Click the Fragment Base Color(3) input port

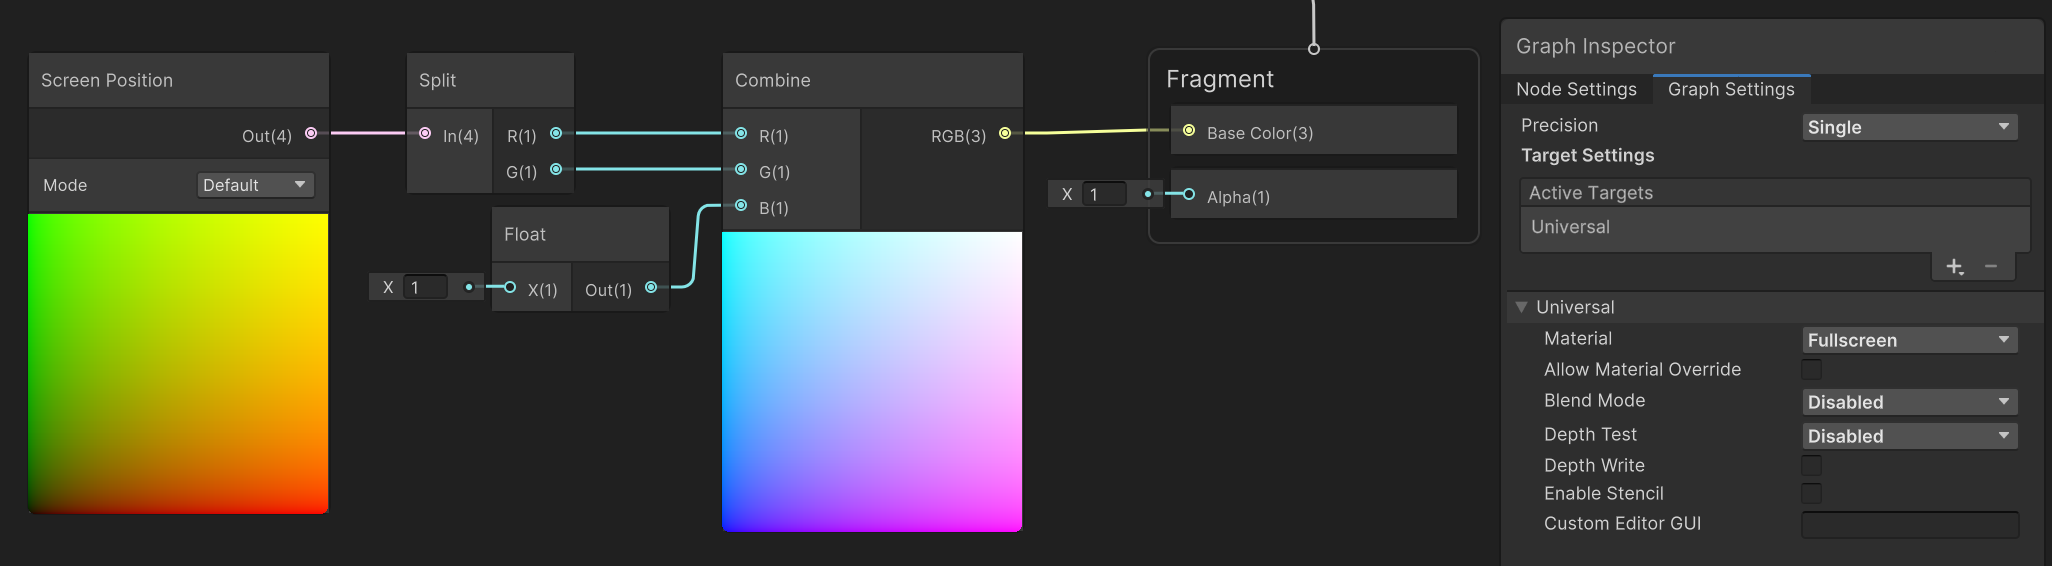tap(1189, 131)
